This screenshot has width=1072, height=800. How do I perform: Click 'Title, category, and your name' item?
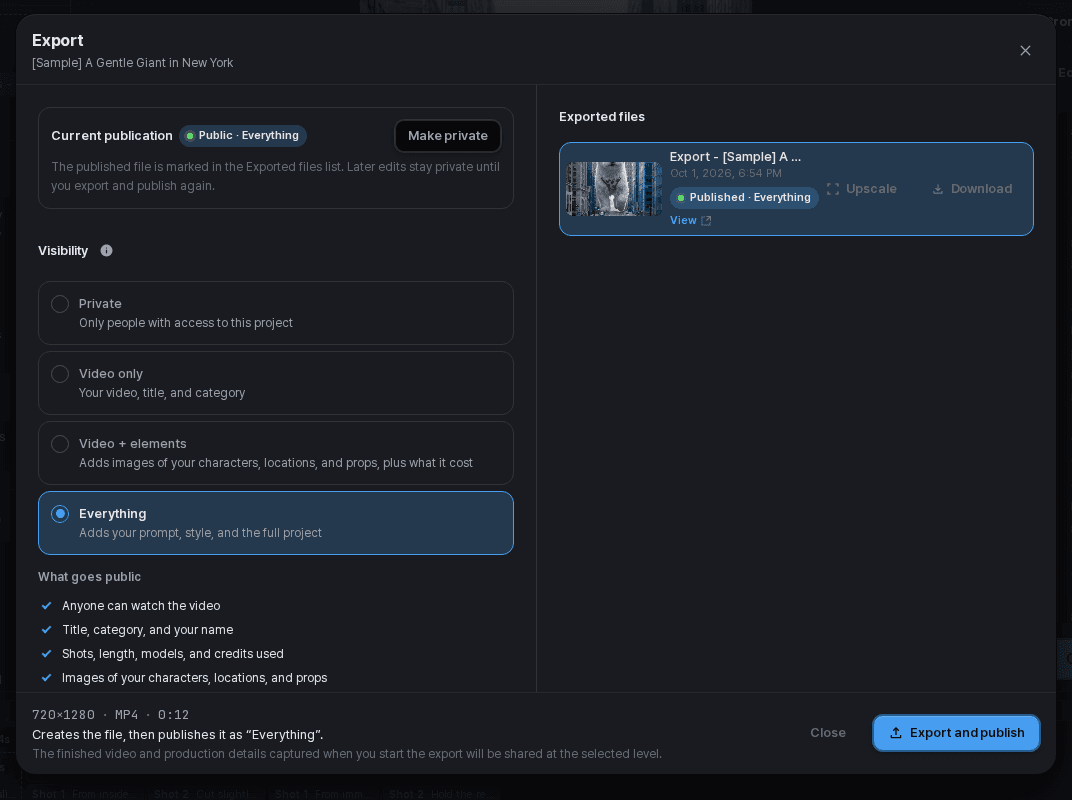pyautogui.click(x=148, y=630)
